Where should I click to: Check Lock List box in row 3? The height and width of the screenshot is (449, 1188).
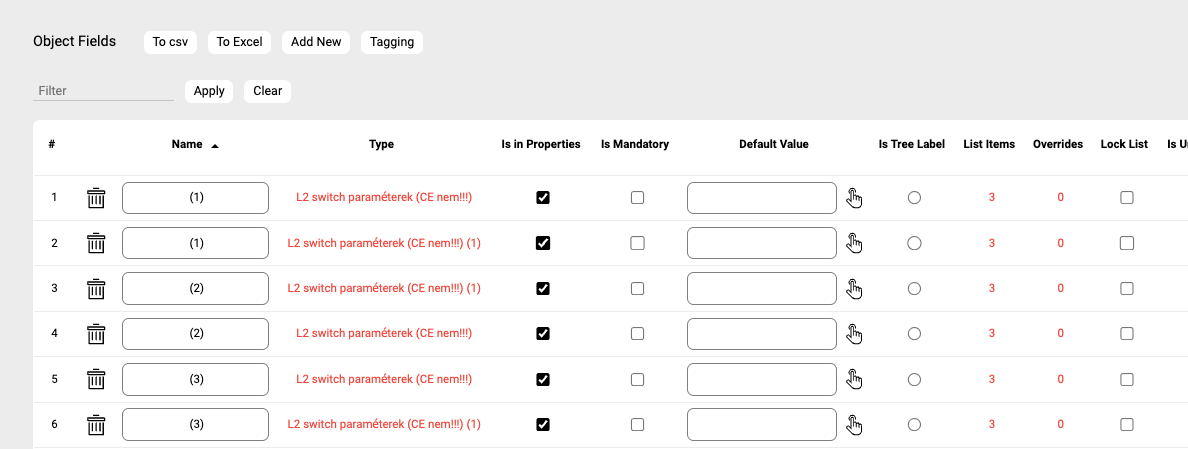coord(1127,288)
